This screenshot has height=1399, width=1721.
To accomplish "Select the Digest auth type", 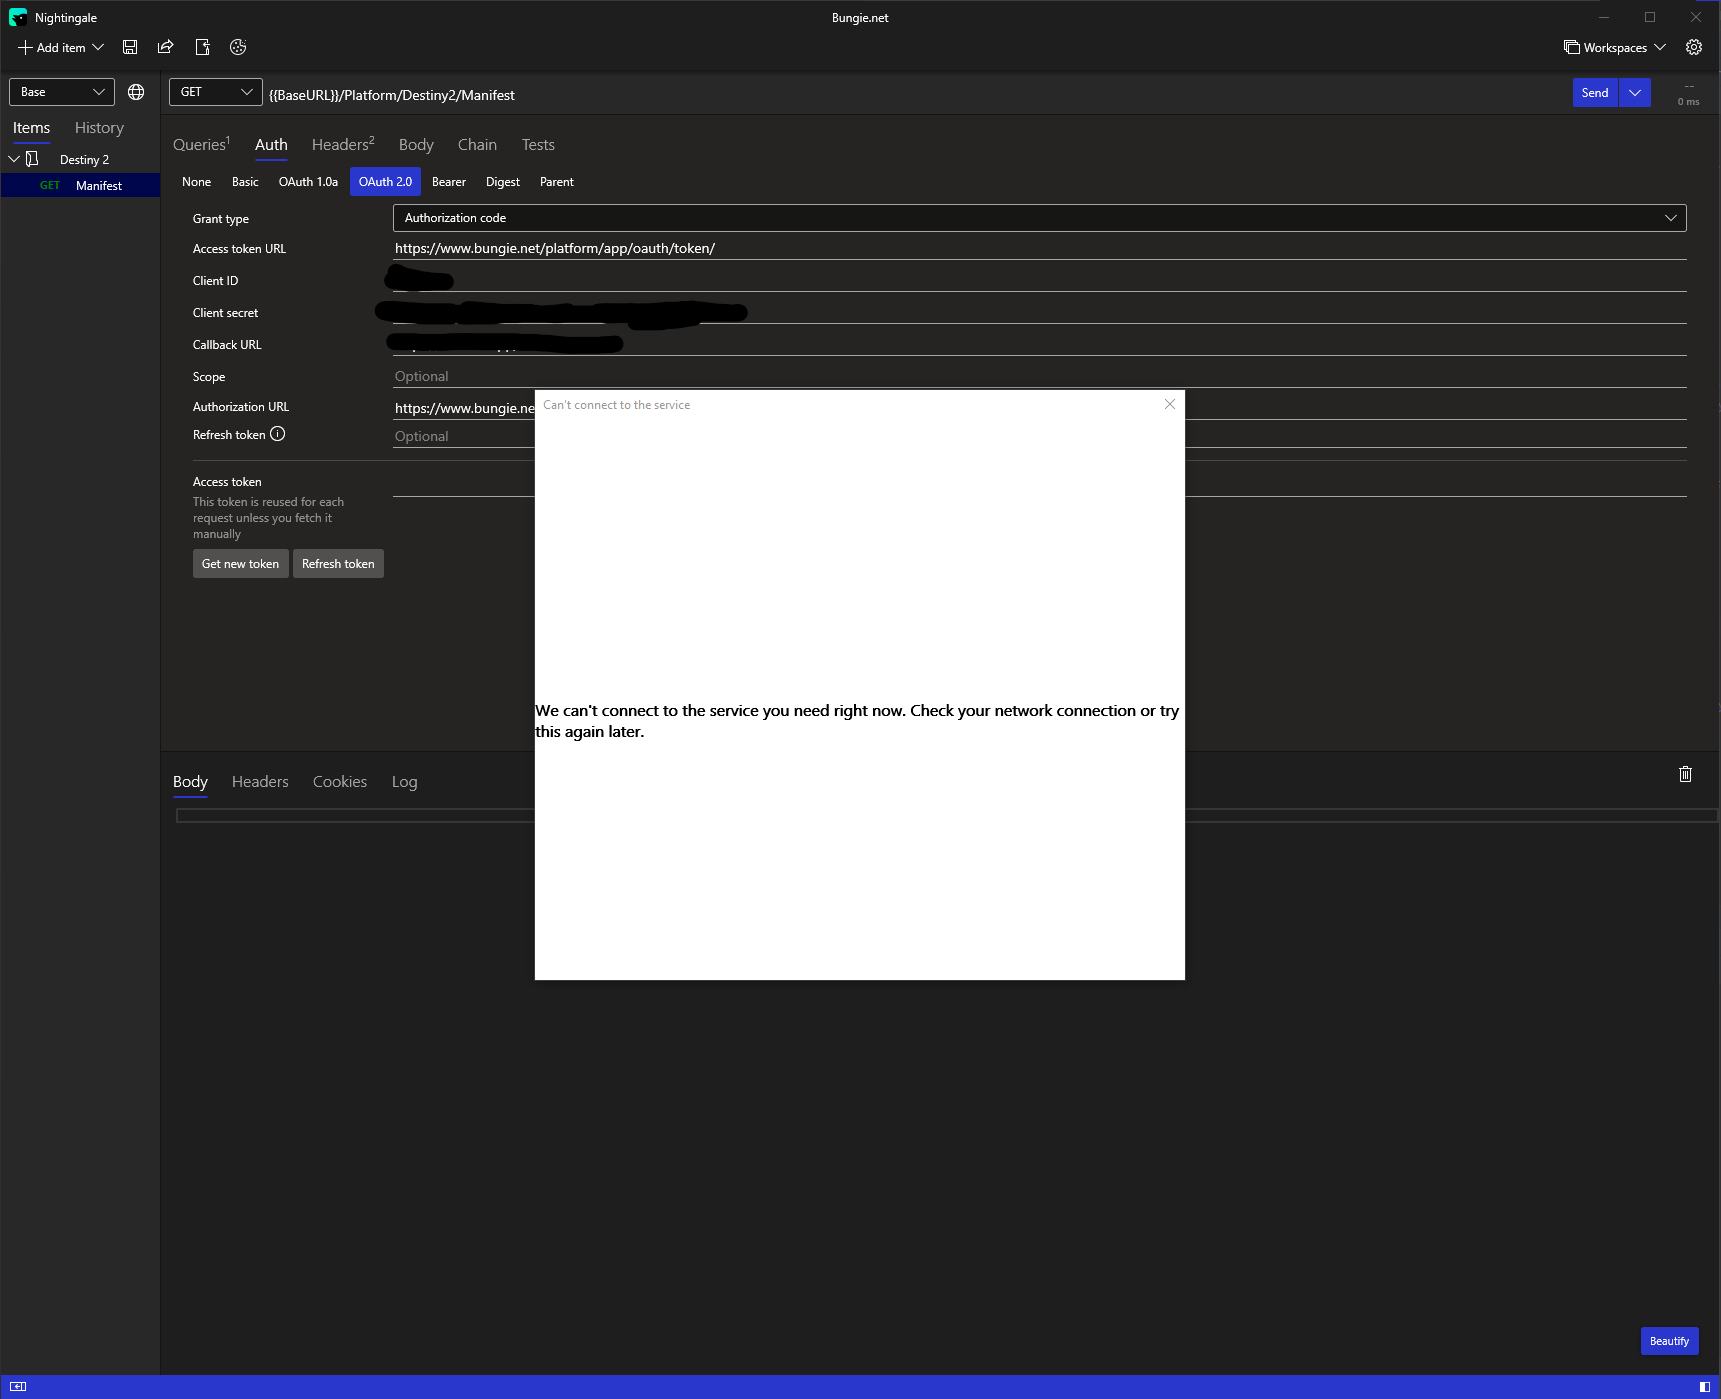I will click(x=503, y=182).
